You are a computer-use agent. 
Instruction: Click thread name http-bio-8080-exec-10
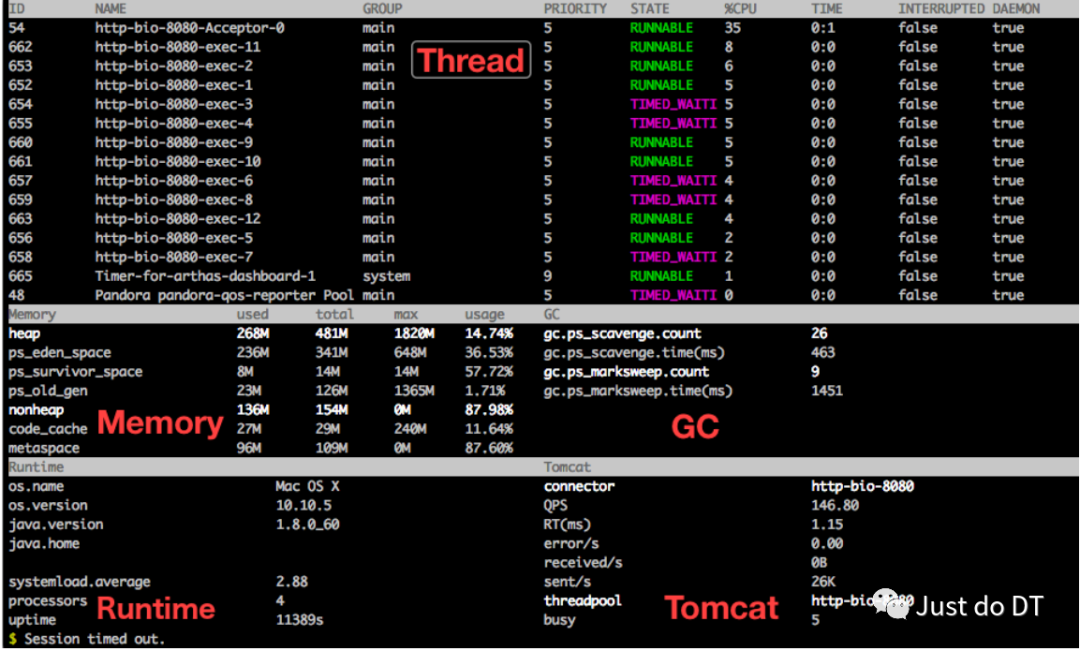178,162
